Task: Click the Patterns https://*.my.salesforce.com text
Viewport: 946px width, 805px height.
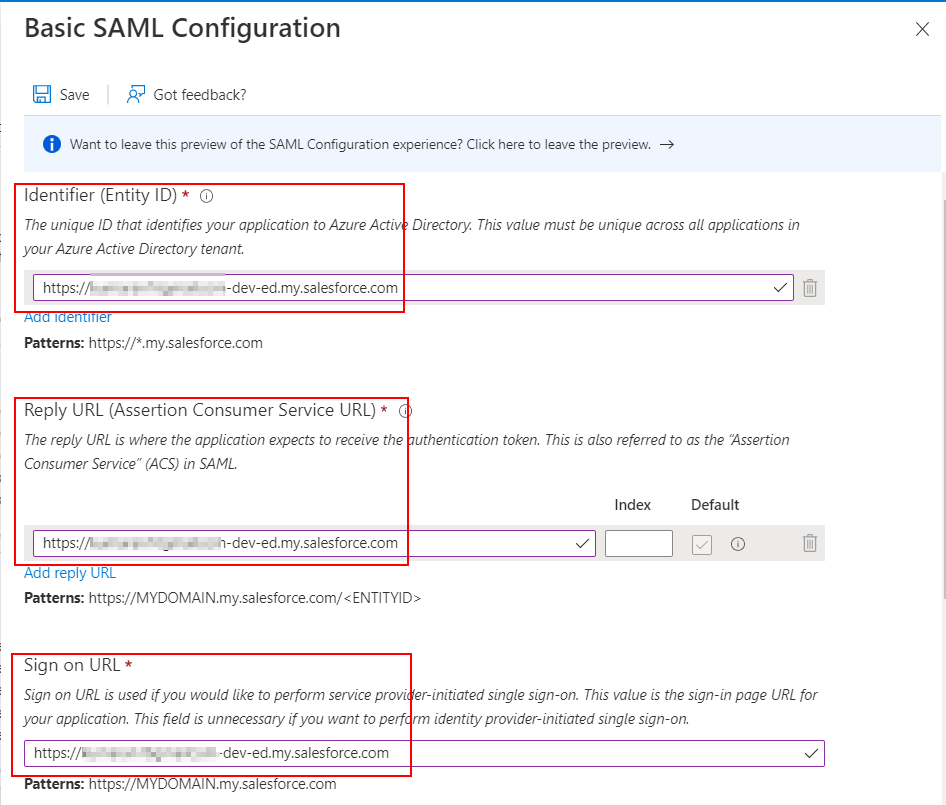Action: click(x=144, y=343)
